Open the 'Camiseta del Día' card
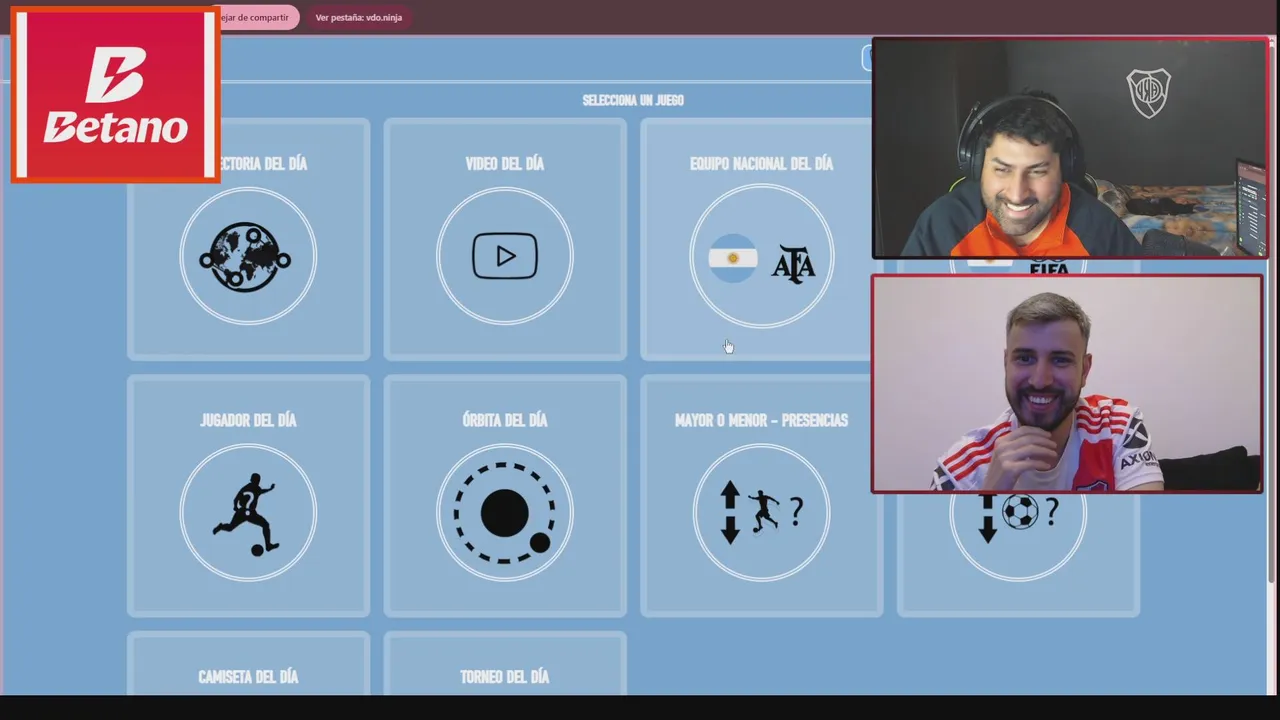This screenshot has width=1280, height=720. tap(248, 663)
